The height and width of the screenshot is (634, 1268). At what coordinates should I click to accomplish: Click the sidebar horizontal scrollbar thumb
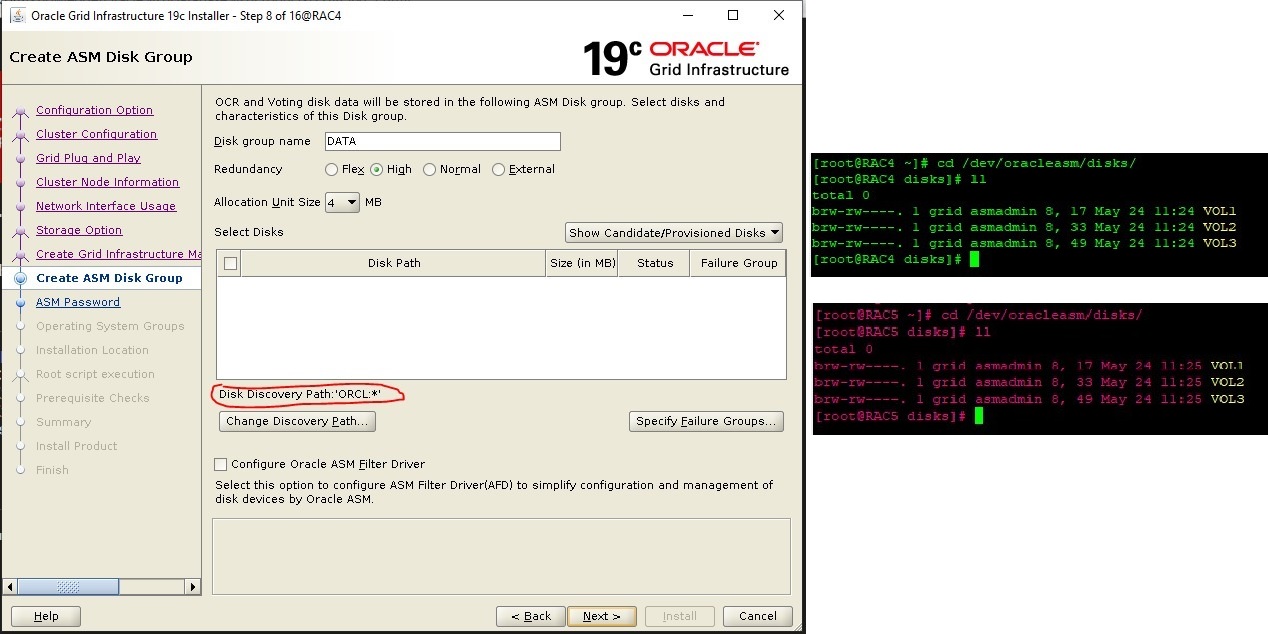[x=69, y=587]
